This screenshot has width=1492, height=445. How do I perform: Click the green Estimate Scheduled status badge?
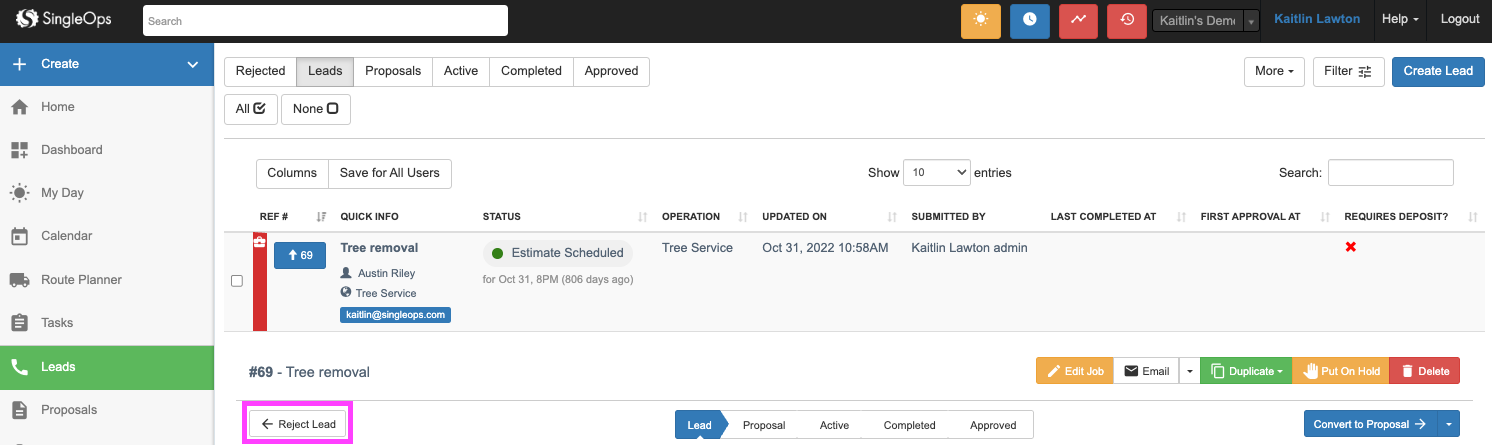(558, 253)
